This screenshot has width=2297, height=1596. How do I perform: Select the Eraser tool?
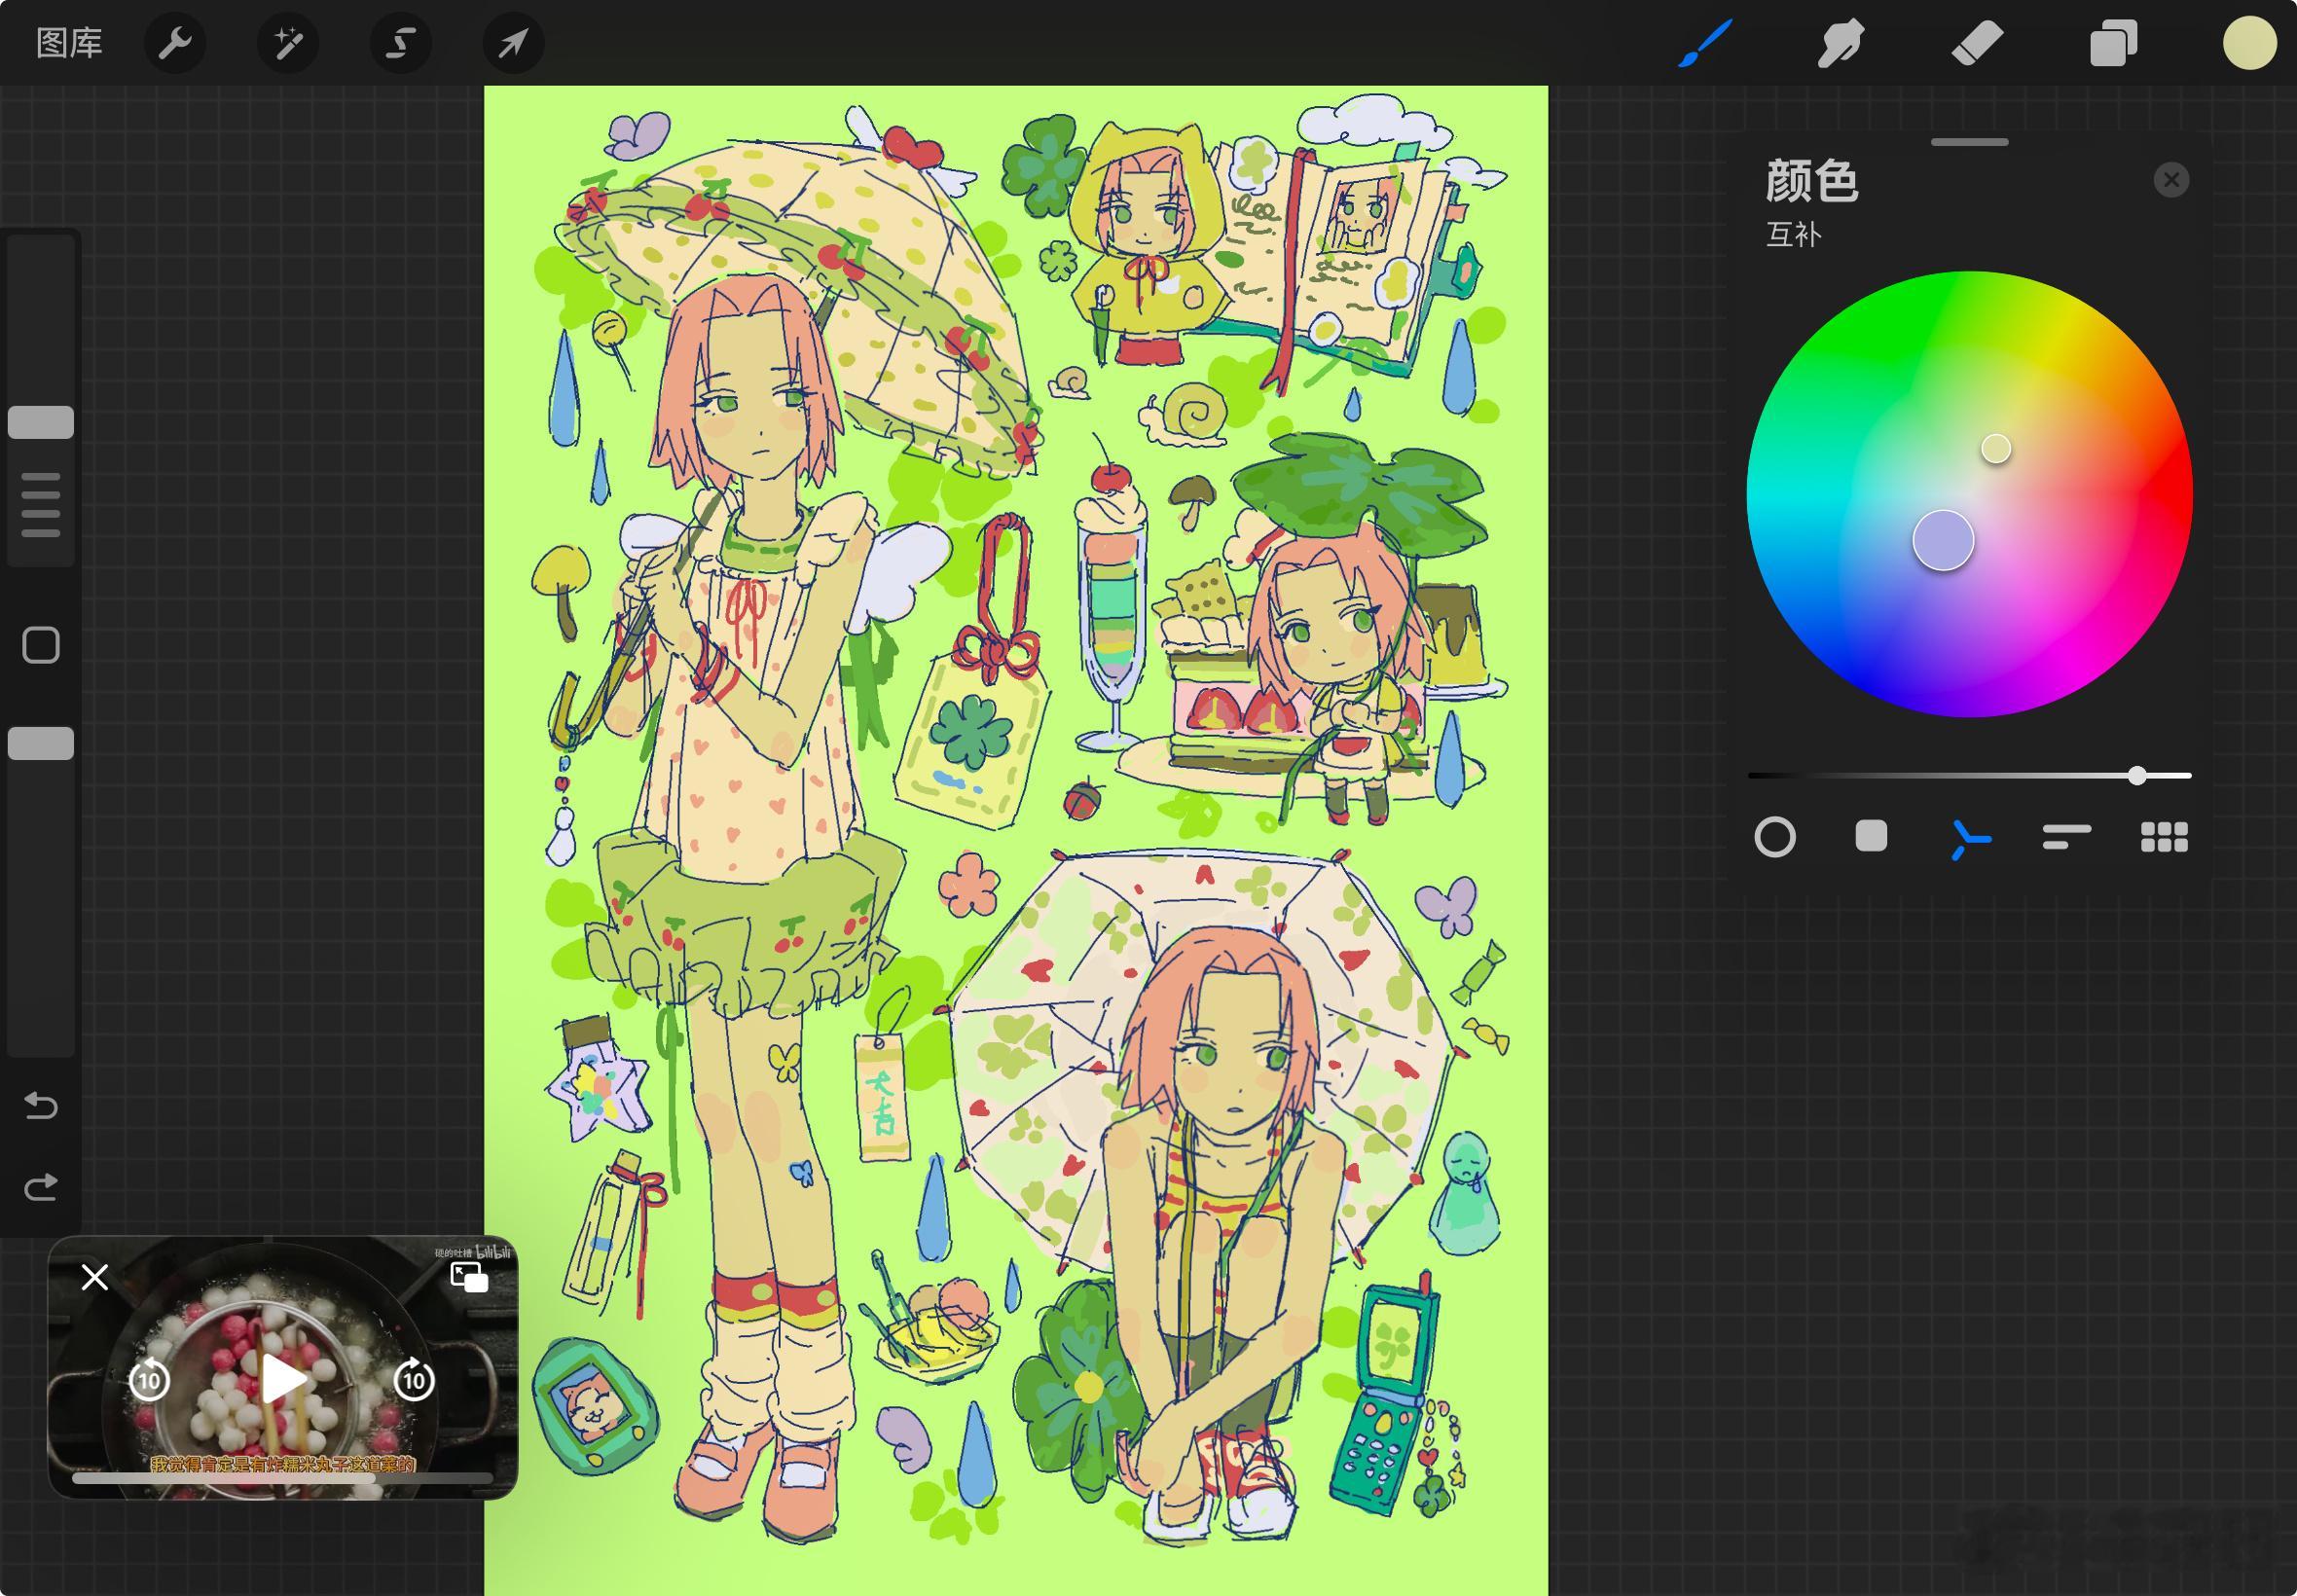(1977, 43)
